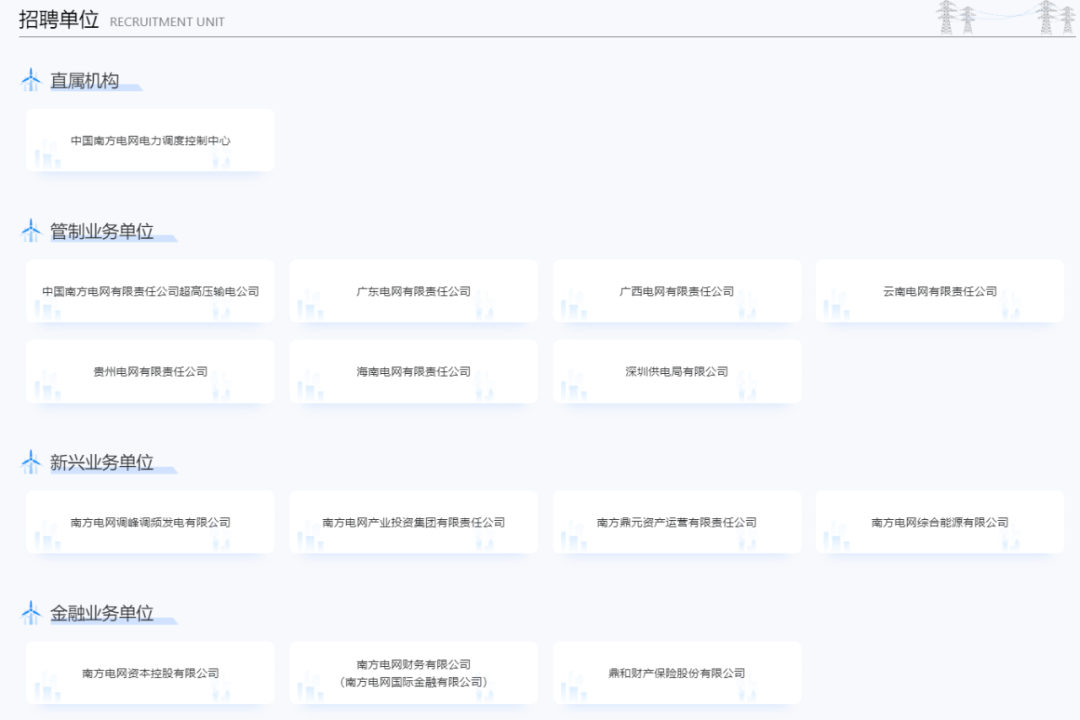
Task: Click the 直属机构 section heading
Action: point(84,81)
